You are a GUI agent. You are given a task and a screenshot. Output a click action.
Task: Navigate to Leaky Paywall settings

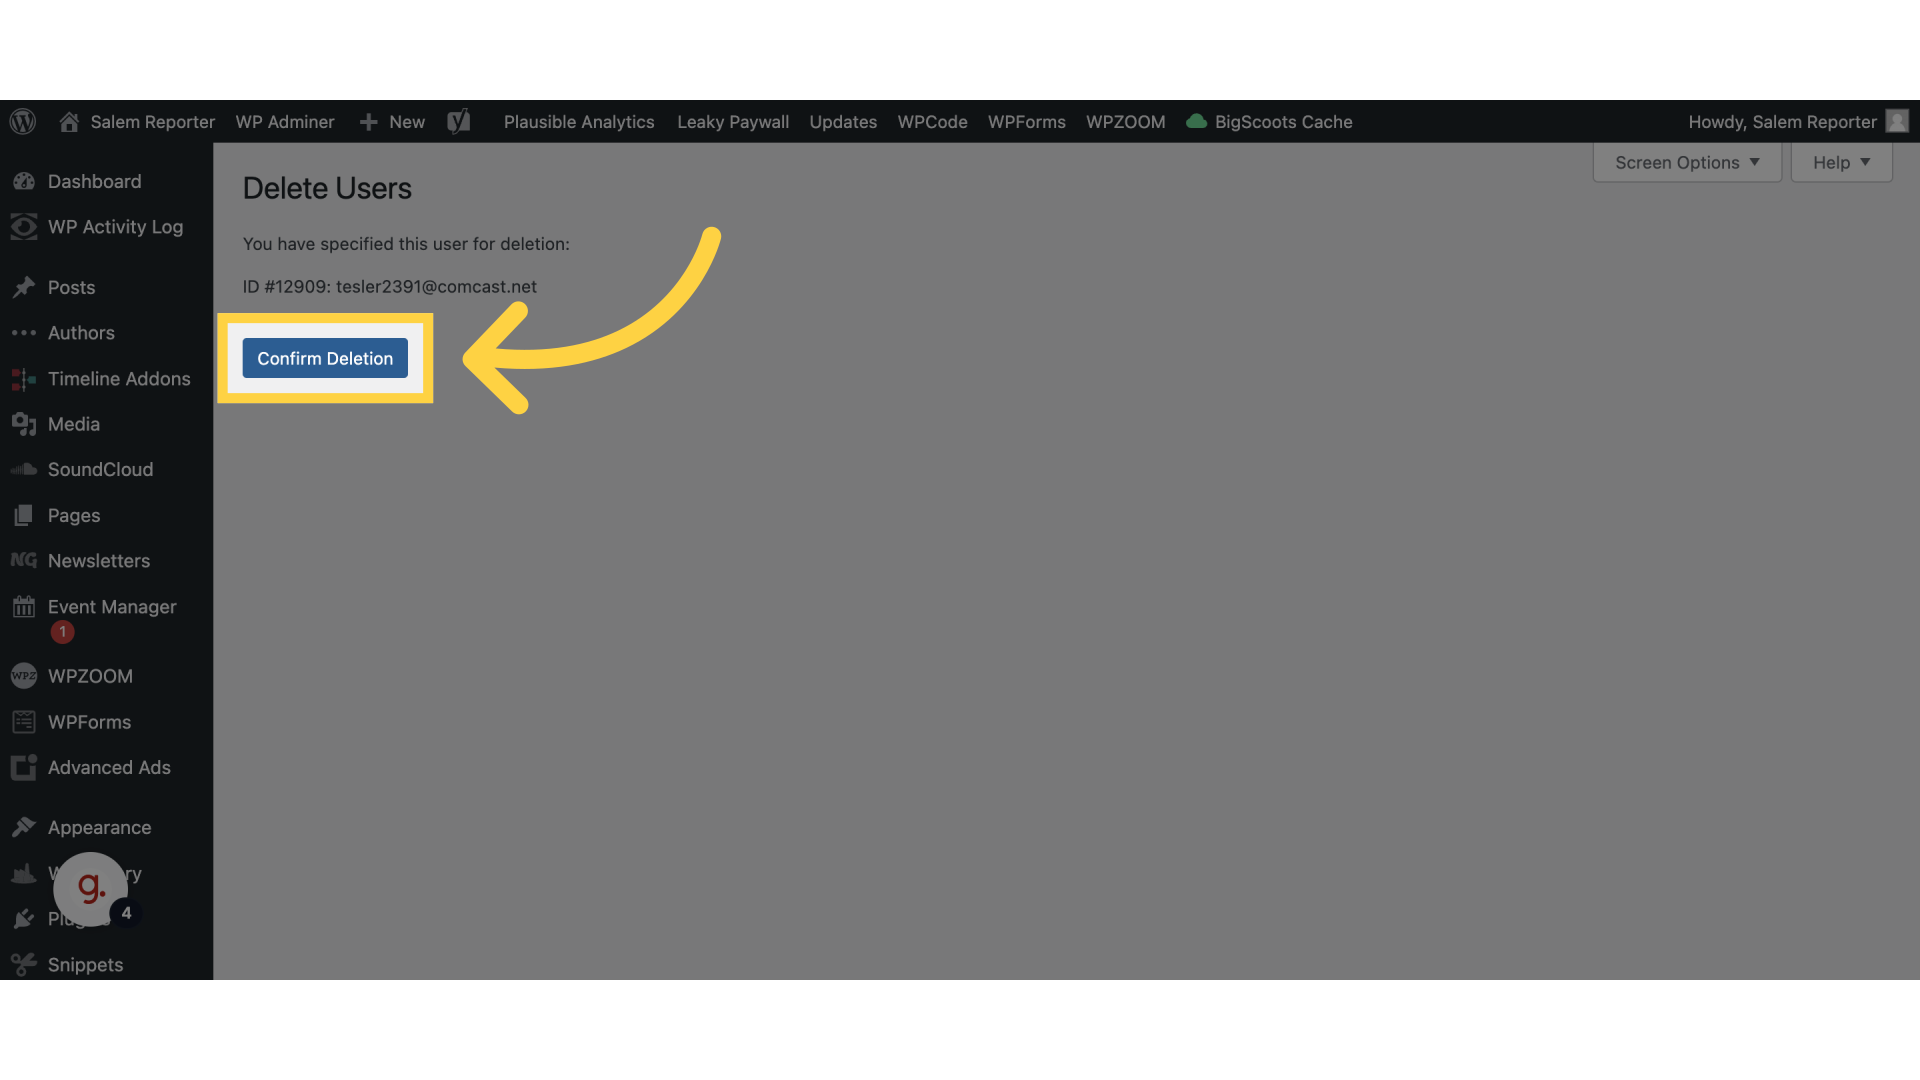click(x=733, y=121)
